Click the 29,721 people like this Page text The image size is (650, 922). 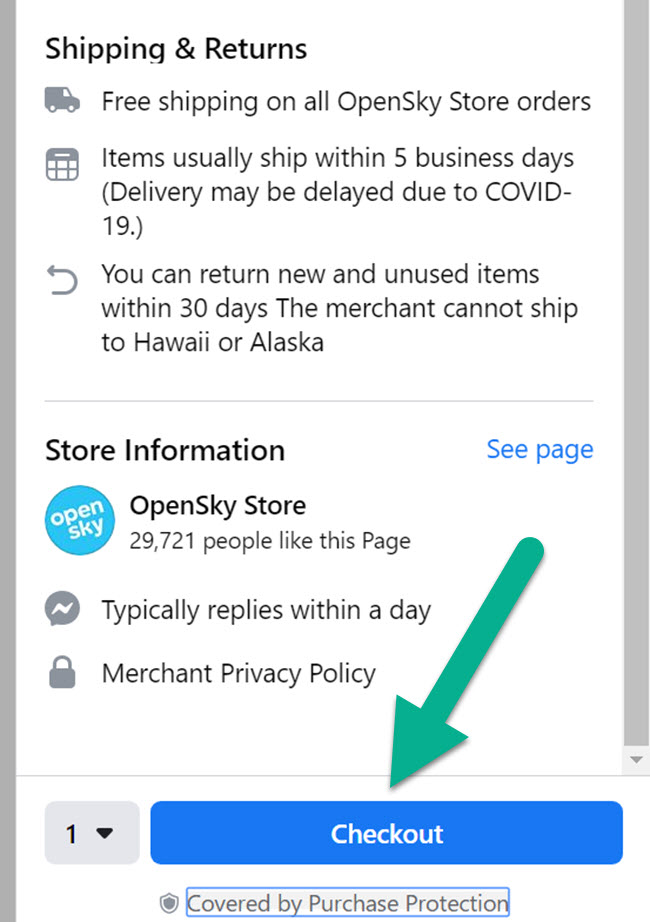pos(270,541)
